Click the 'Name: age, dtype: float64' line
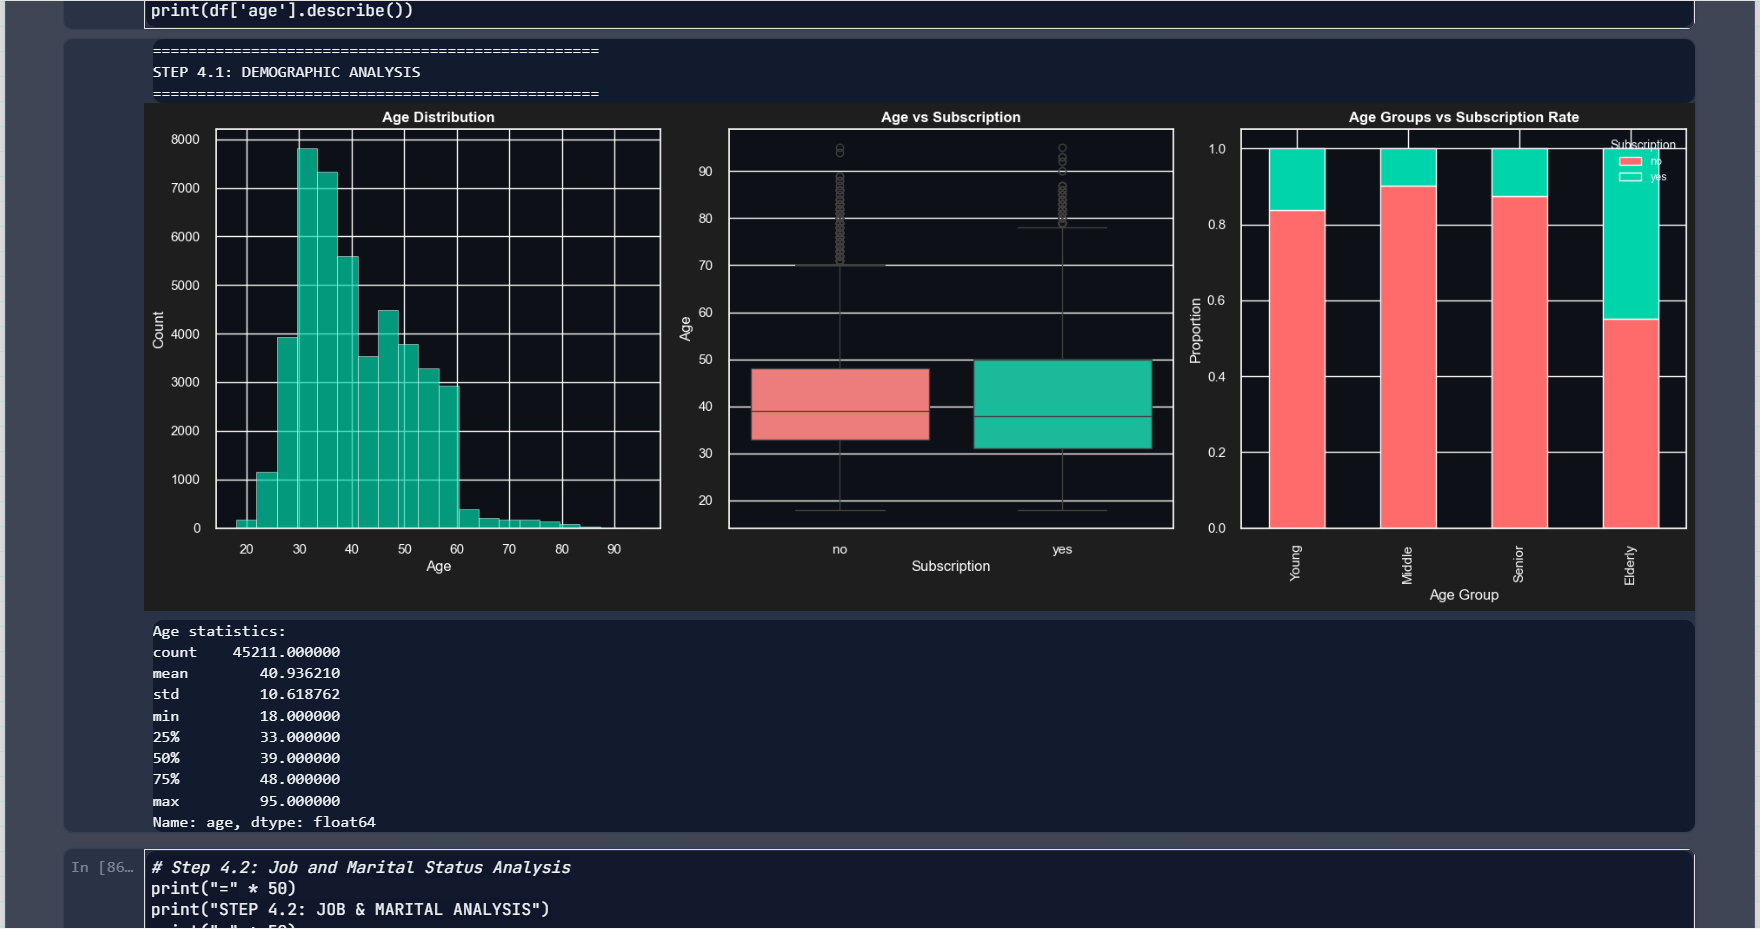The width and height of the screenshot is (1760, 929). [x=264, y=822]
